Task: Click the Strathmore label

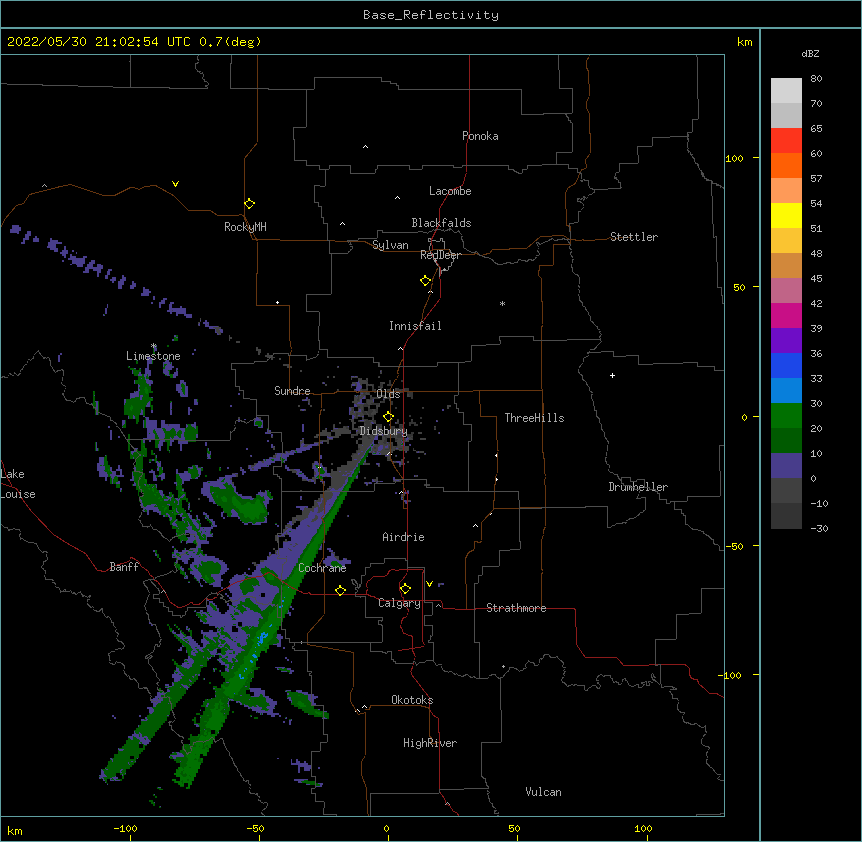Action: point(516,608)
